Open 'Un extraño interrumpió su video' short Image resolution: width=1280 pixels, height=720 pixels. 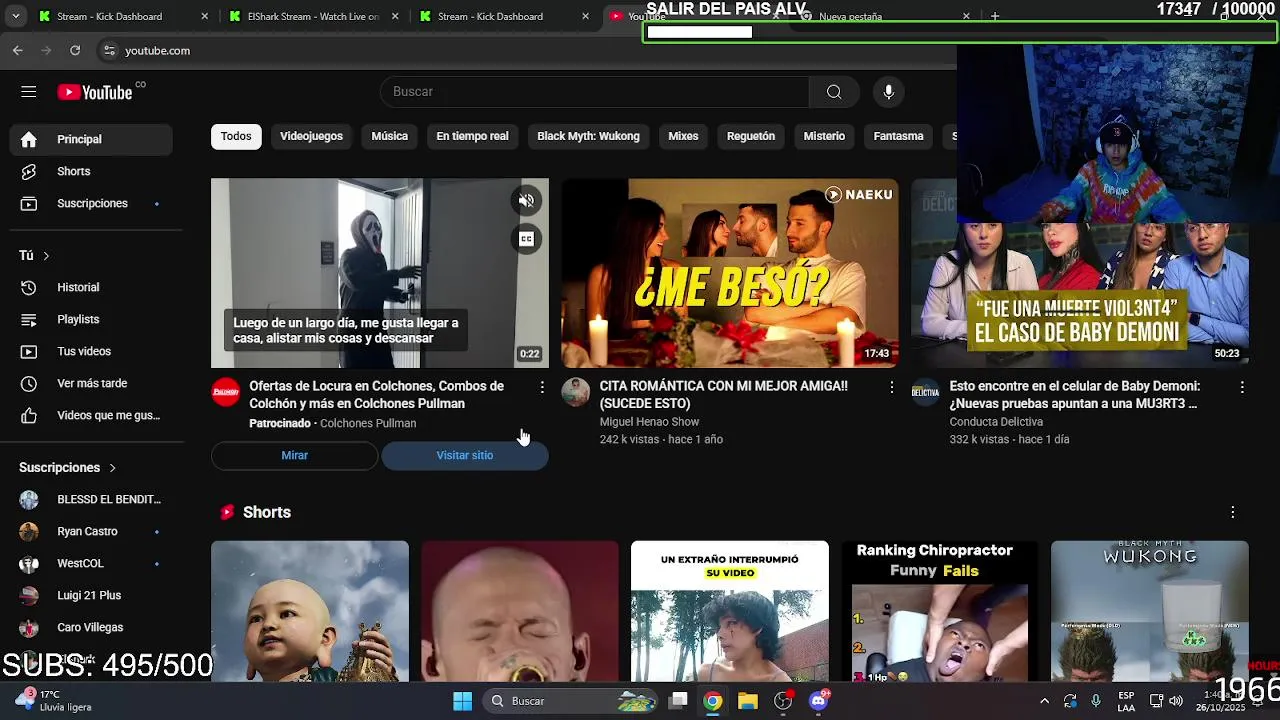point(730,611)
